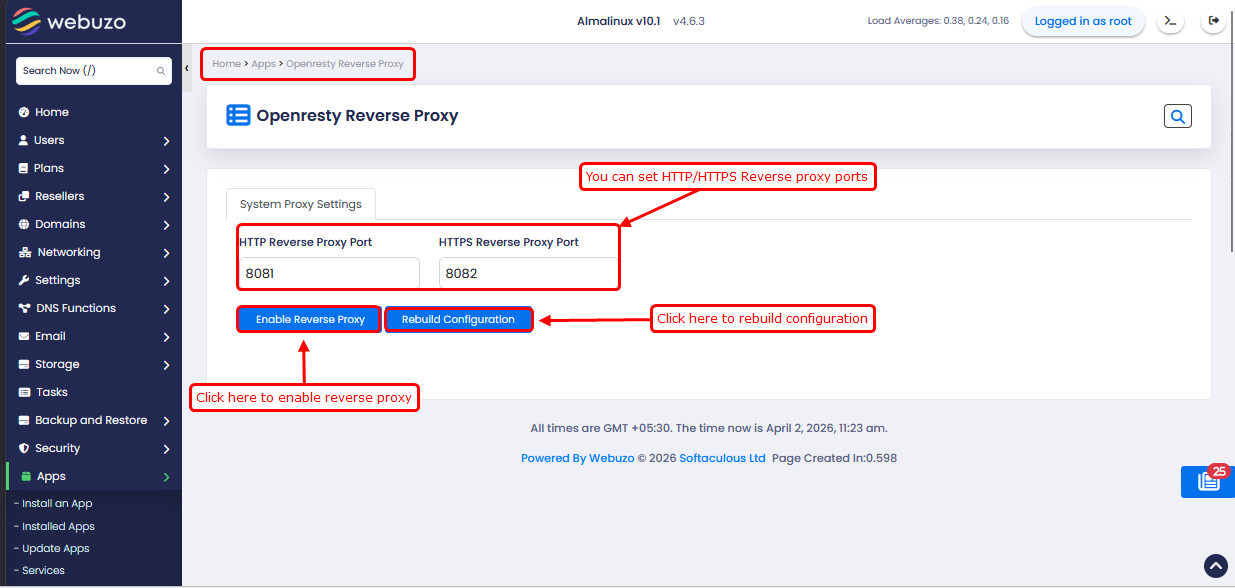The image size is (1235, 588).
Task: Collapse sidebar using the left arrow handle
Action: click(187, 69)
